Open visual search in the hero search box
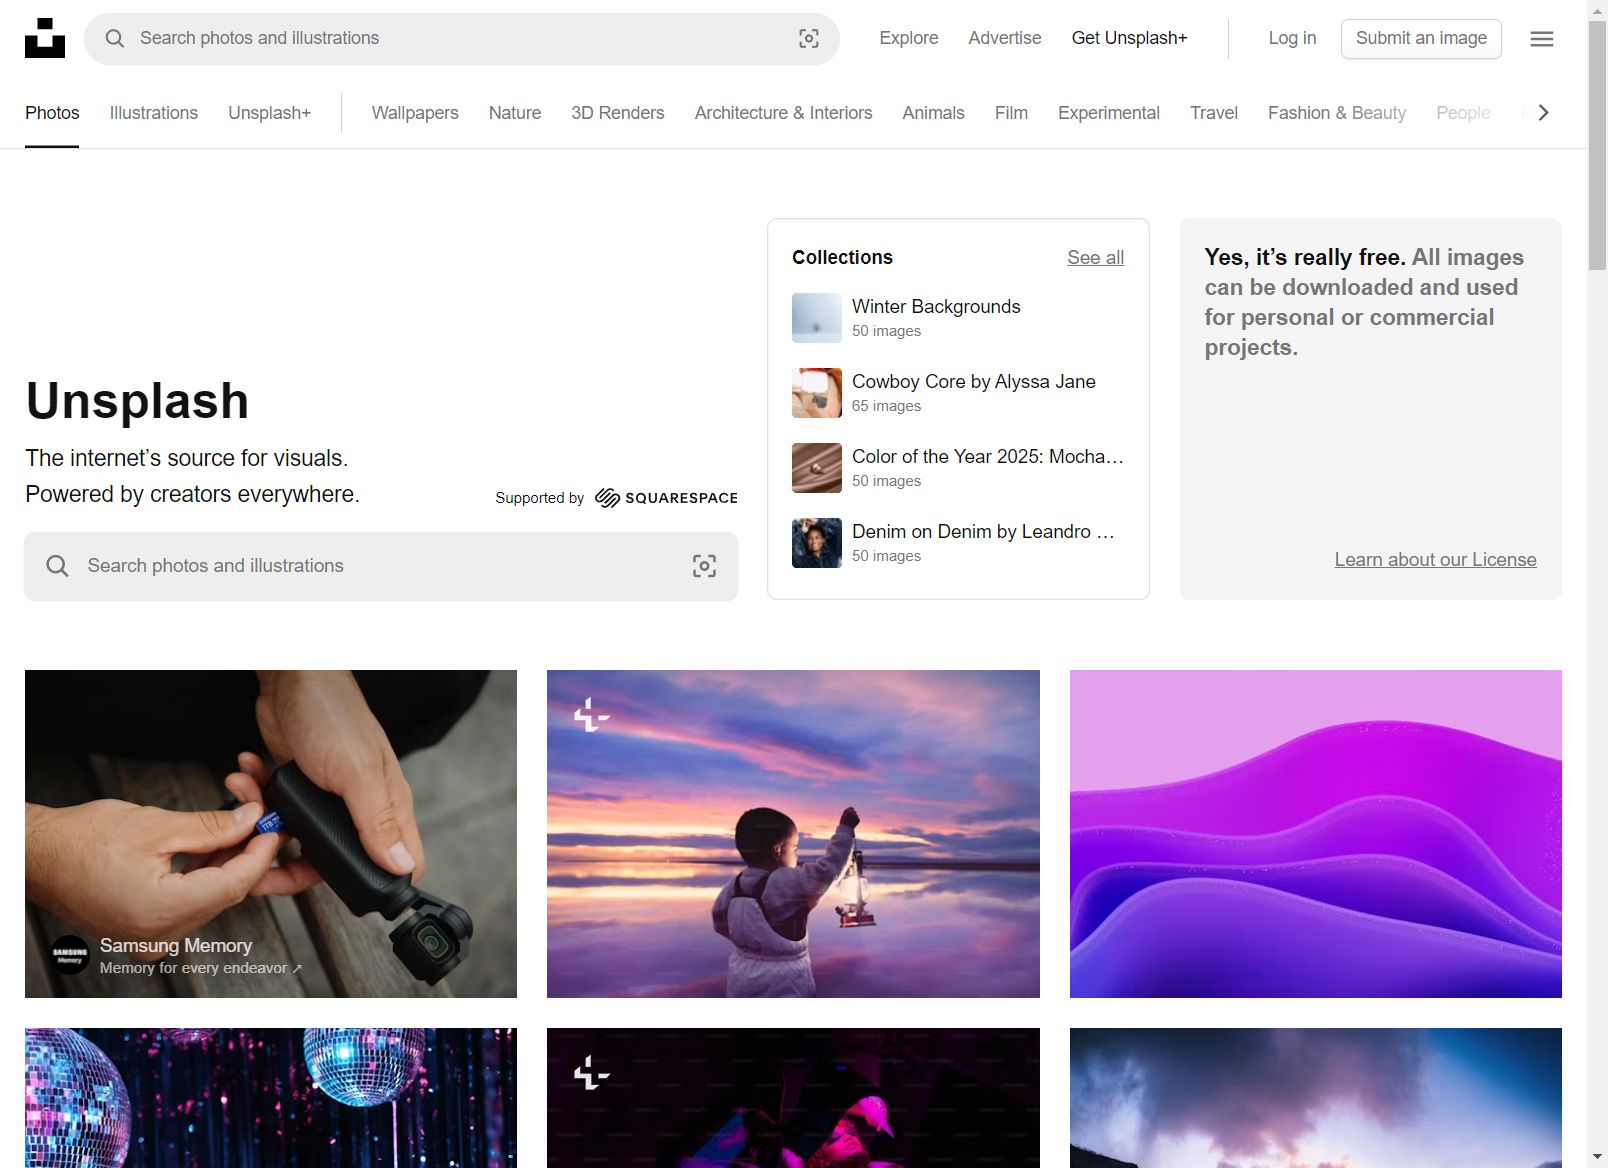Viewport: 1608px width, 1168px height. (x=704, y=566)
